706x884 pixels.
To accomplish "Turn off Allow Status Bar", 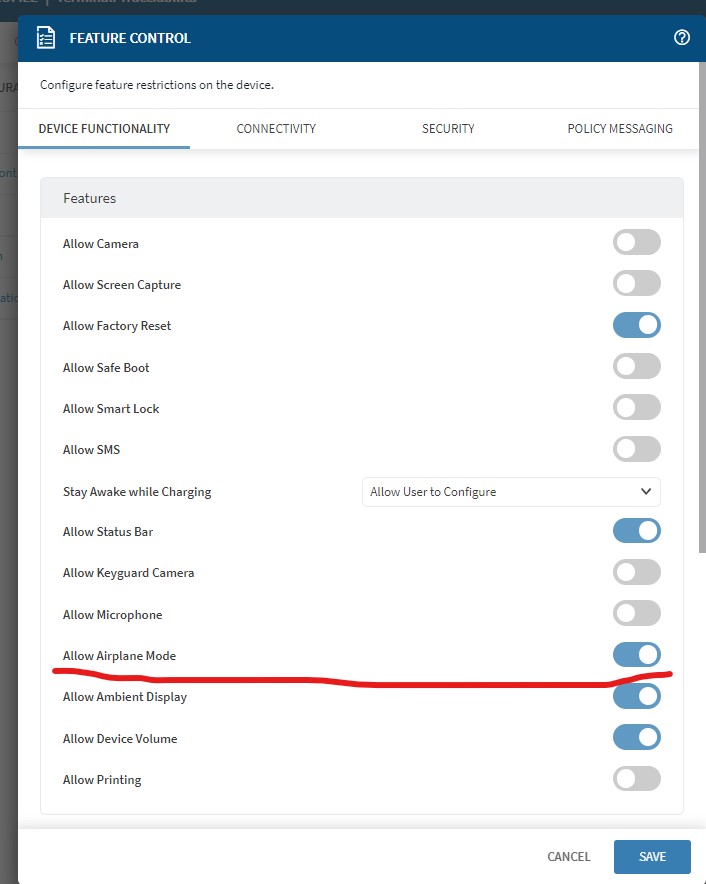I will coord(637,531).
